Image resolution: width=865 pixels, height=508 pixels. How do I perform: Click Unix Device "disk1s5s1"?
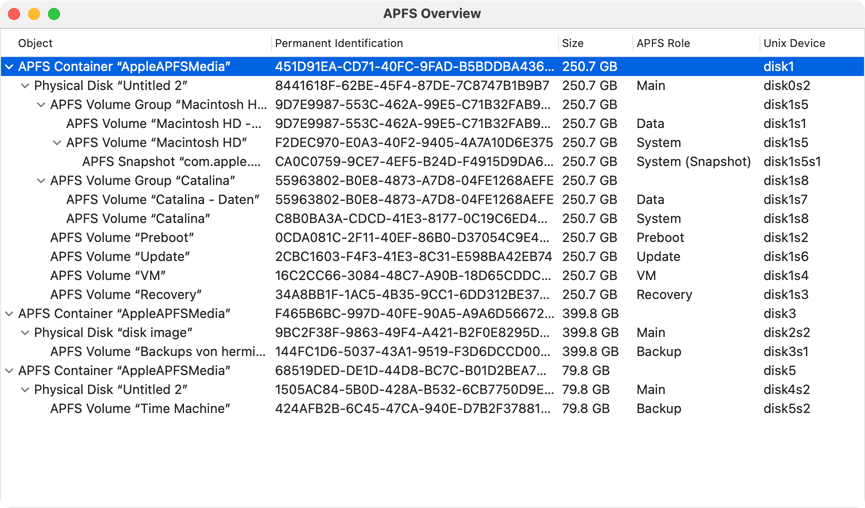tap(792, 162)
